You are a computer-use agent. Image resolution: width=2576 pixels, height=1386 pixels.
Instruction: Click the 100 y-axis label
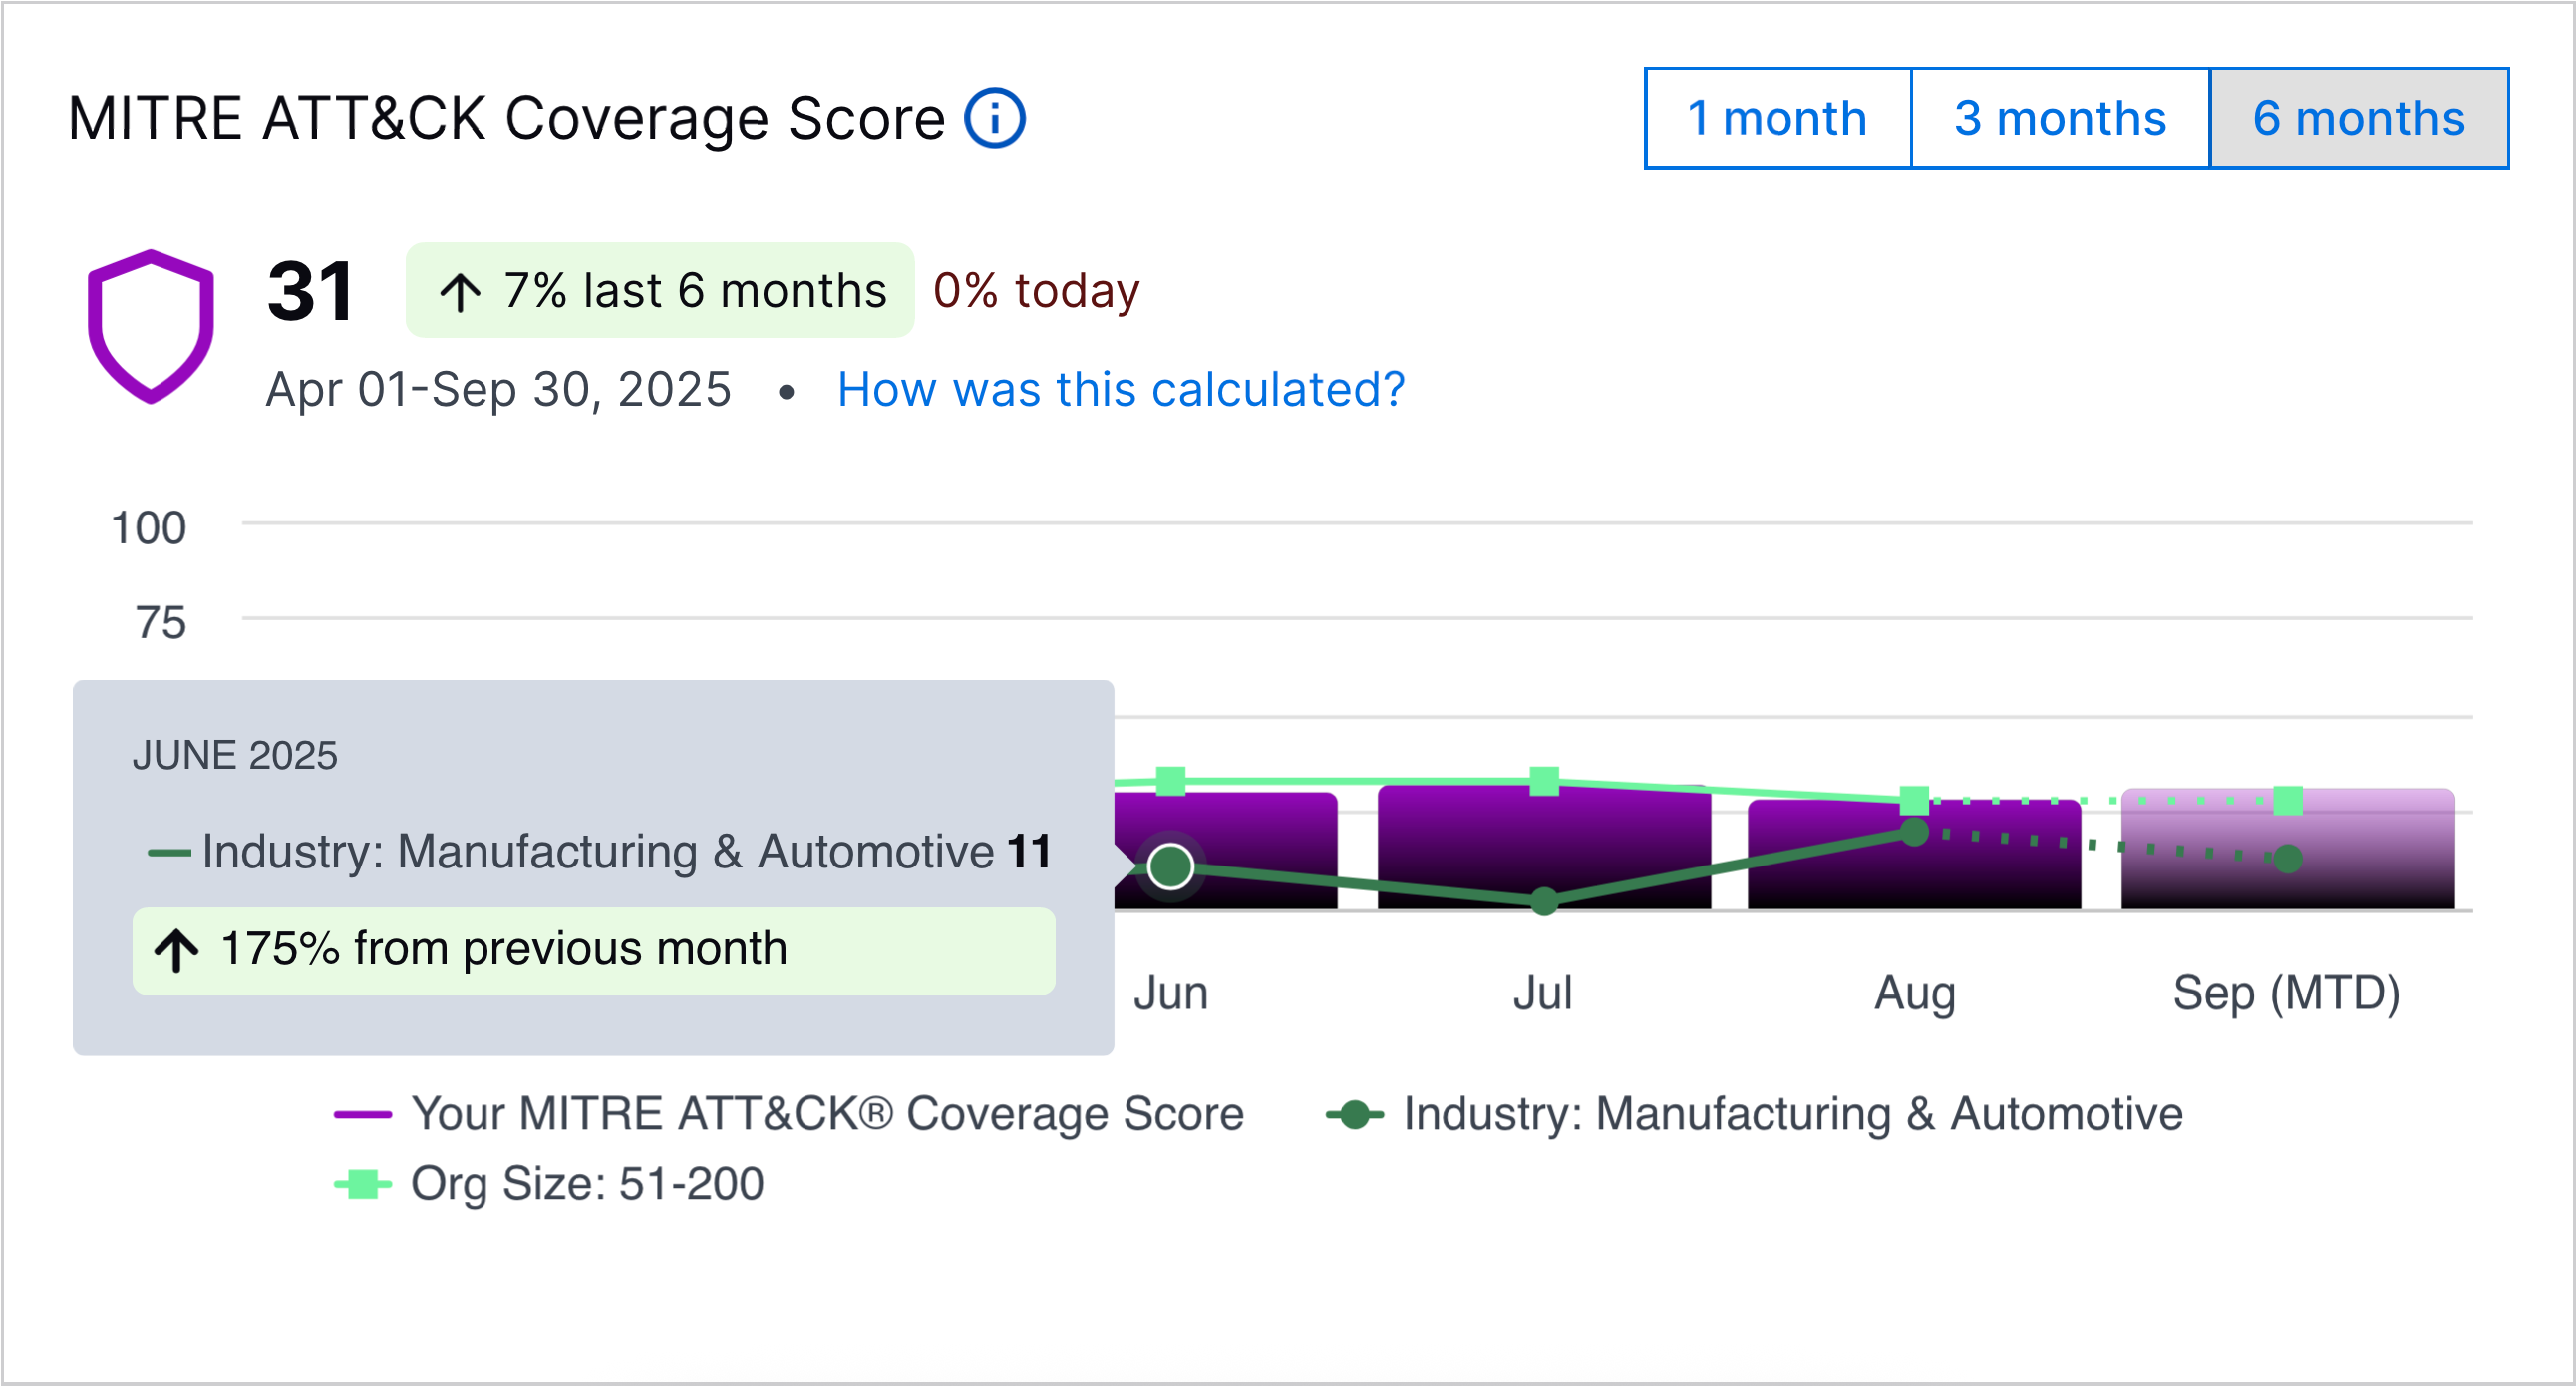[x=149, y=528]
